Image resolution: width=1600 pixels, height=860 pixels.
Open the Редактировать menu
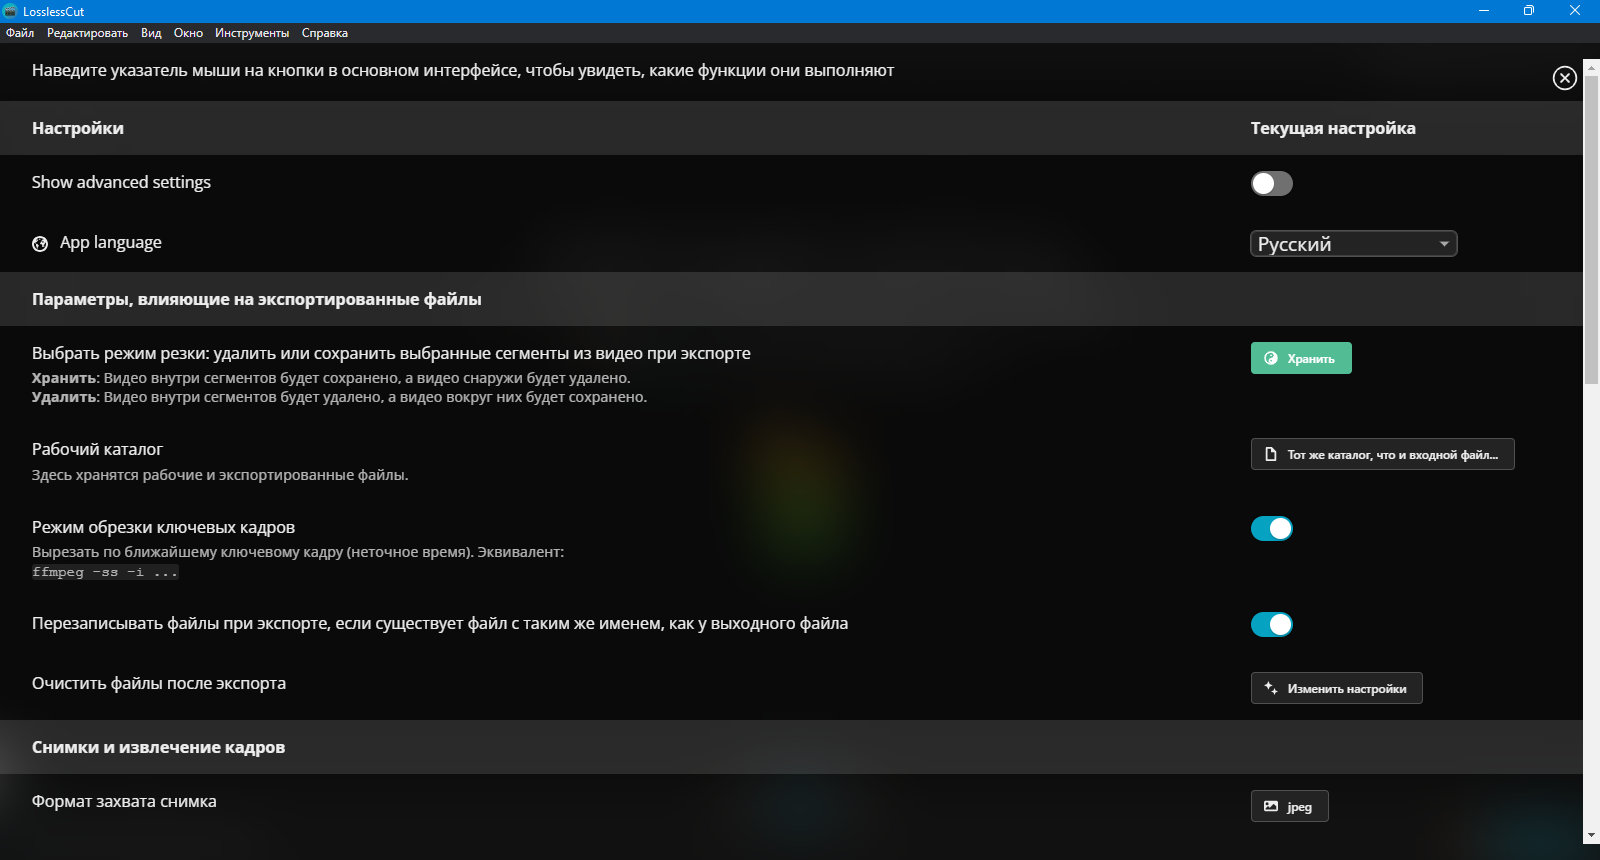coord(88,33)
